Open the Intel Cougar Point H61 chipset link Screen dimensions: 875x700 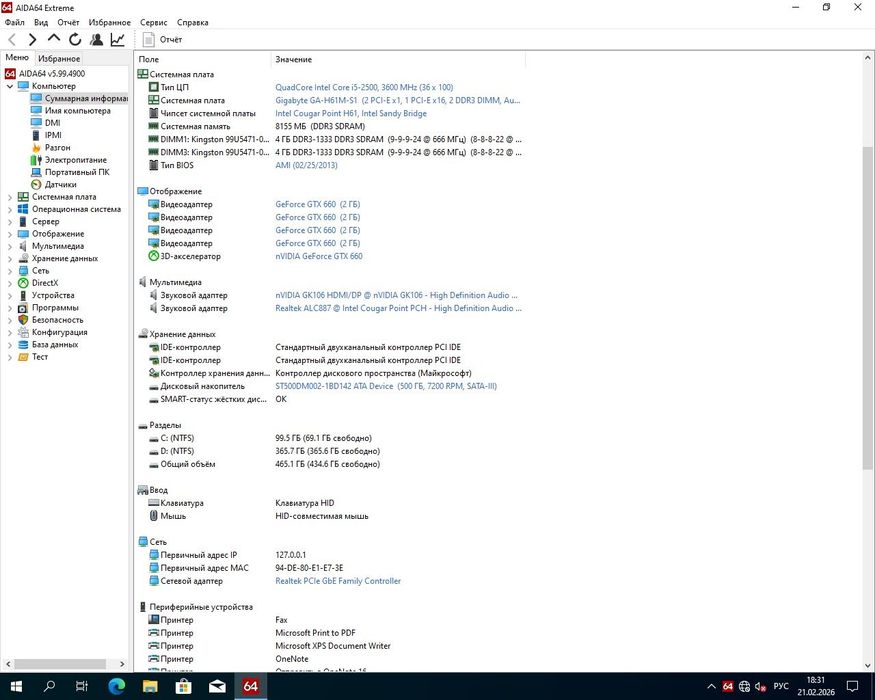coord(350,113)
